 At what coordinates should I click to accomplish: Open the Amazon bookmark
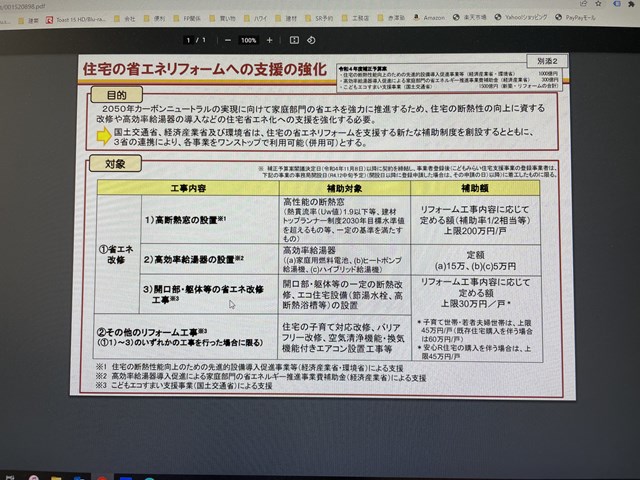(431, 18)
